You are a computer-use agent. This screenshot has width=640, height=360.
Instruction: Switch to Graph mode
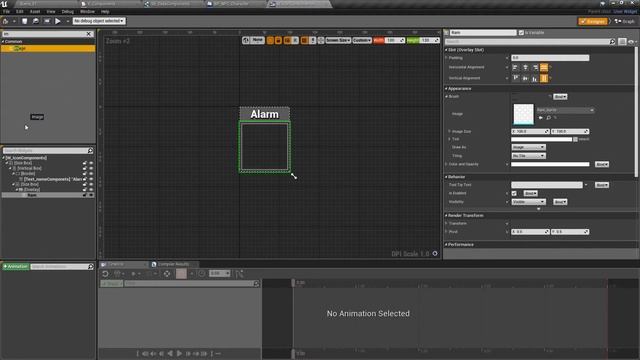(624, 21)
